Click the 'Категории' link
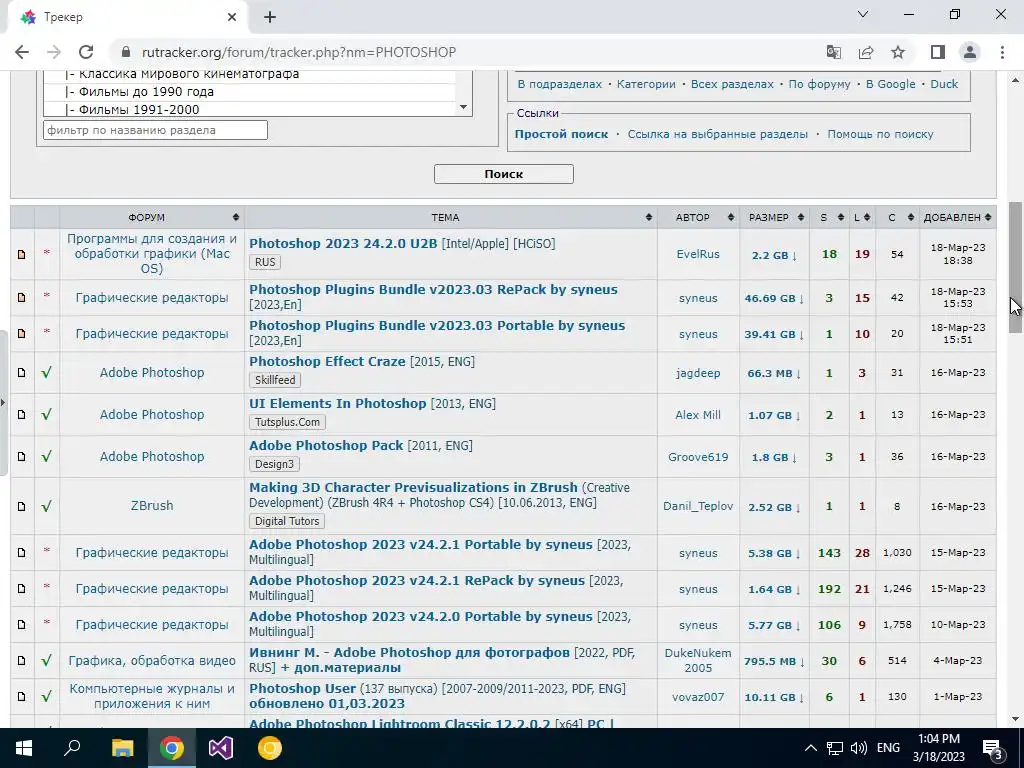The height and width of the screenshot is (768, 1024). (x=646, y=84)
